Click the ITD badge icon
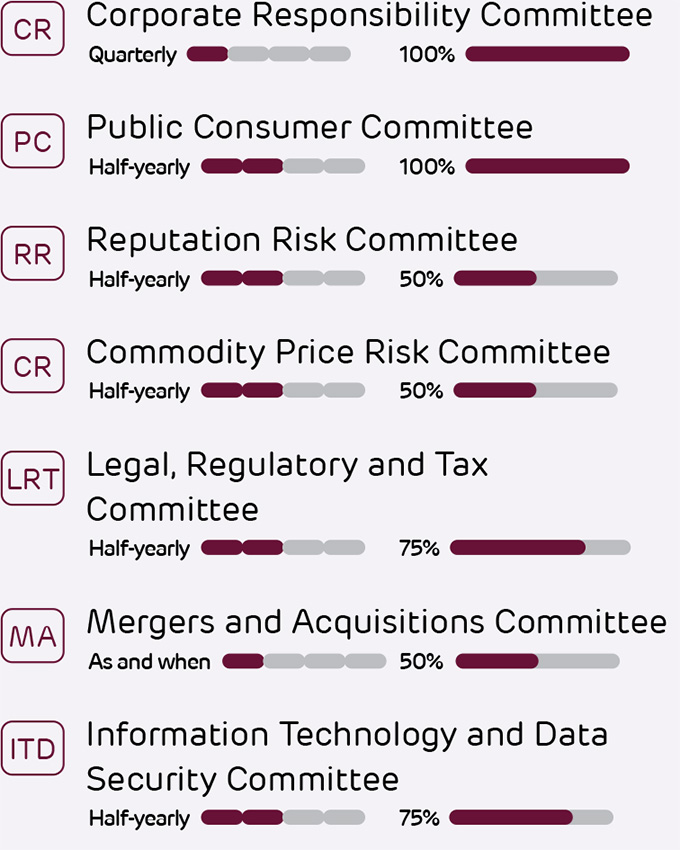 click(33, 748)
